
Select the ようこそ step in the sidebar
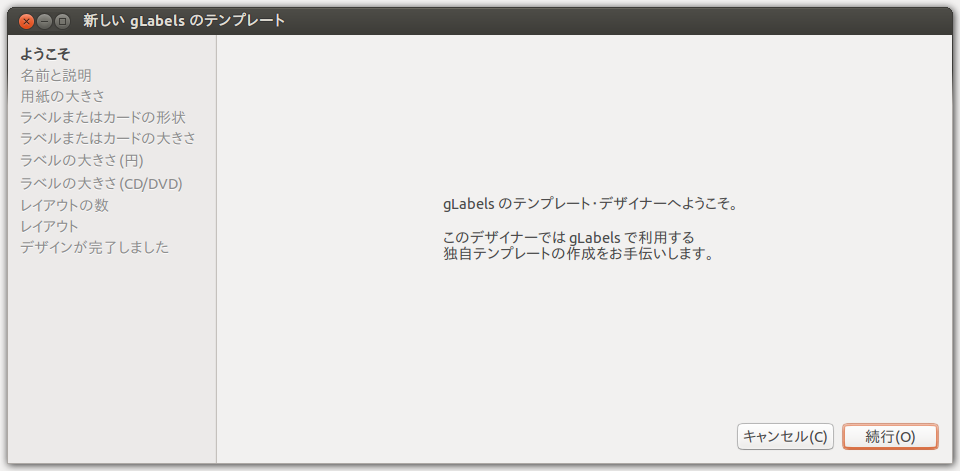pyautogui.click(x=45, y=54)
